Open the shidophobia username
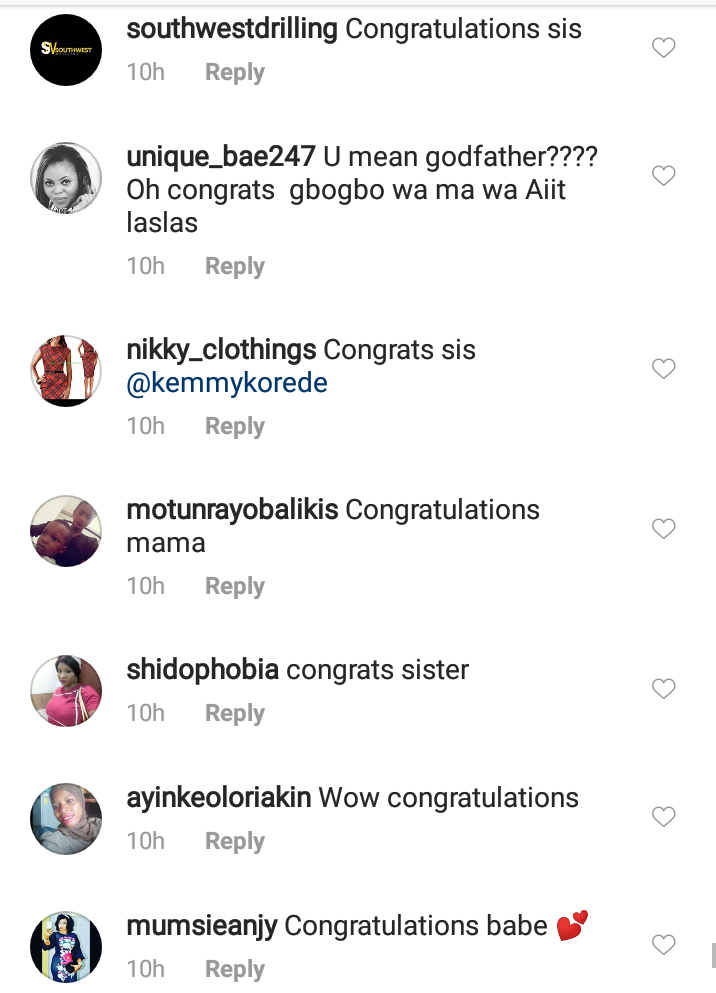The width and height of the screenshot is (716, 993). point(203,669)
